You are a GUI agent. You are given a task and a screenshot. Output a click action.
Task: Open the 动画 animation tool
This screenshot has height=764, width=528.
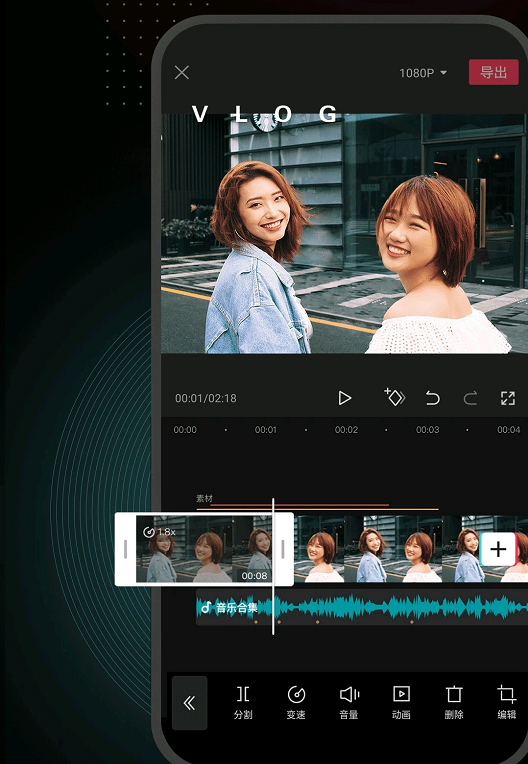click(x=401, y=702)
